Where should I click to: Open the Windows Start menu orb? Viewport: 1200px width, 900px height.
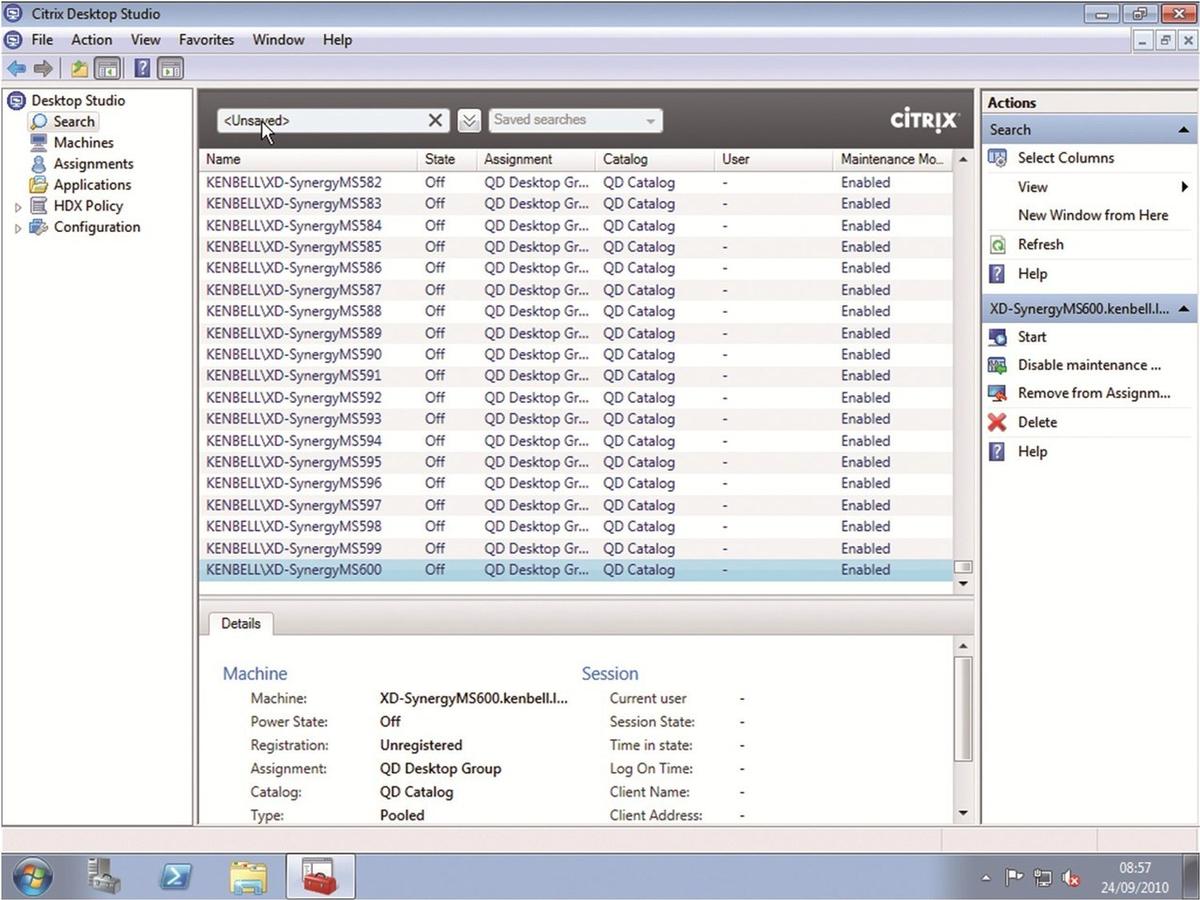tap(33, 878)
